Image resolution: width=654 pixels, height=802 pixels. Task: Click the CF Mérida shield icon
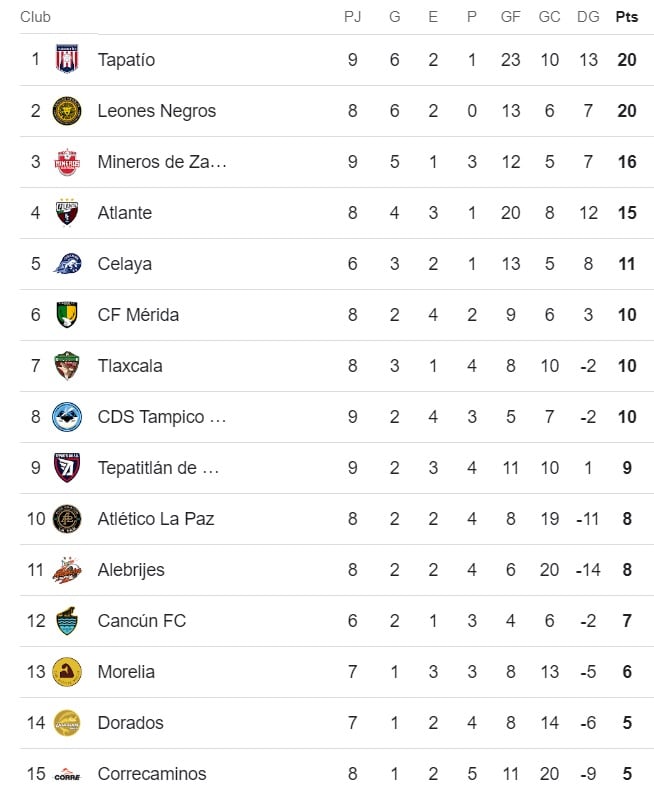pos(67,315)
